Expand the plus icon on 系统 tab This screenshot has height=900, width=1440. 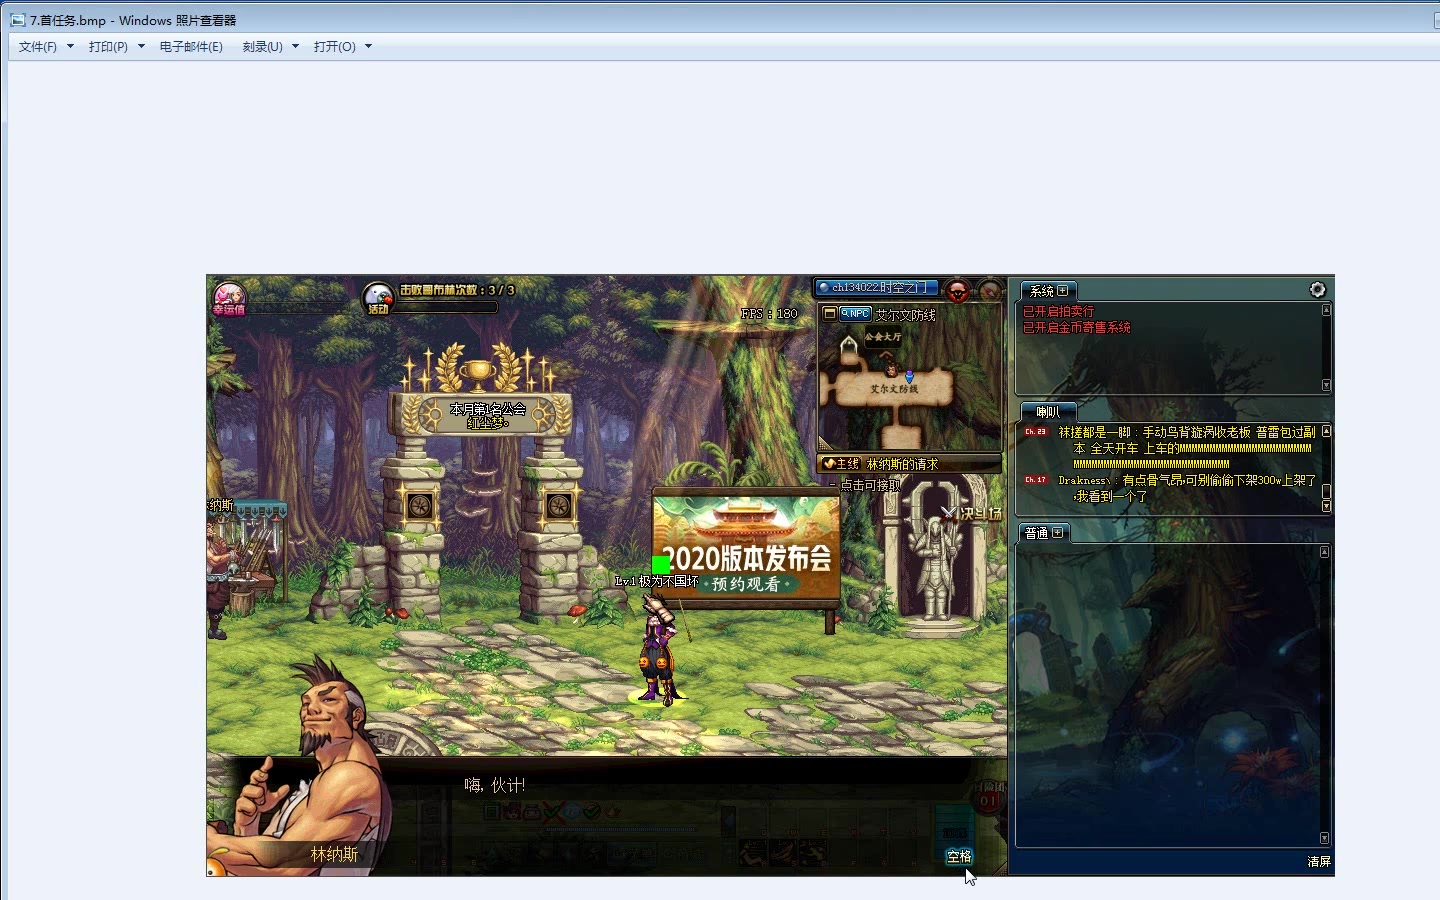point(1063,291)
